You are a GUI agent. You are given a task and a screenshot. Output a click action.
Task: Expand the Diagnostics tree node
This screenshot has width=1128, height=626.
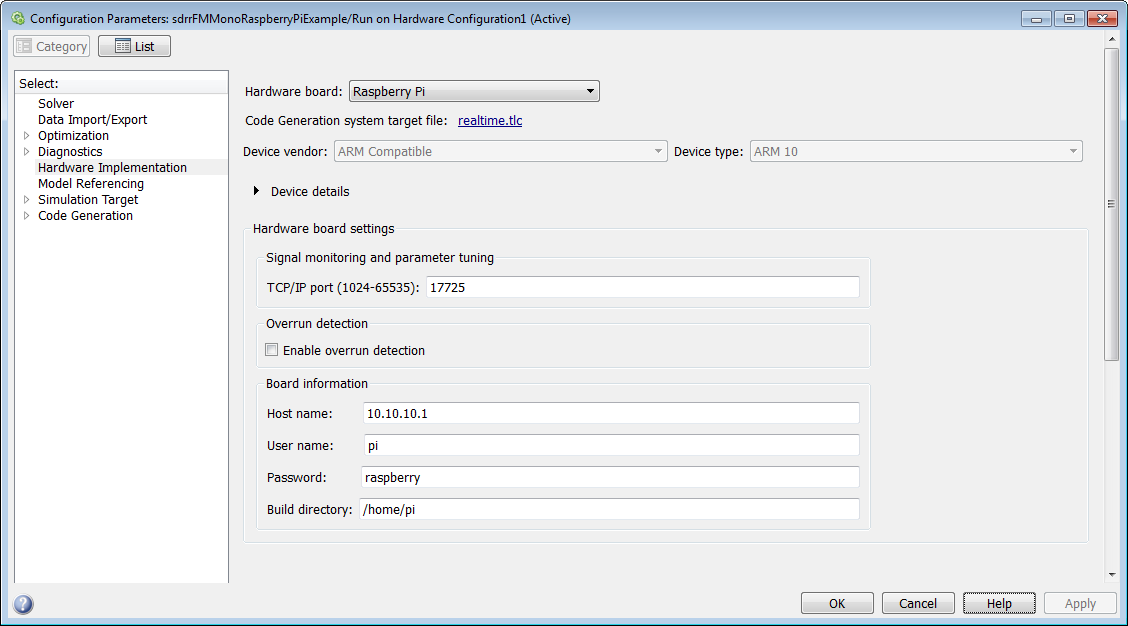[27, 152]
